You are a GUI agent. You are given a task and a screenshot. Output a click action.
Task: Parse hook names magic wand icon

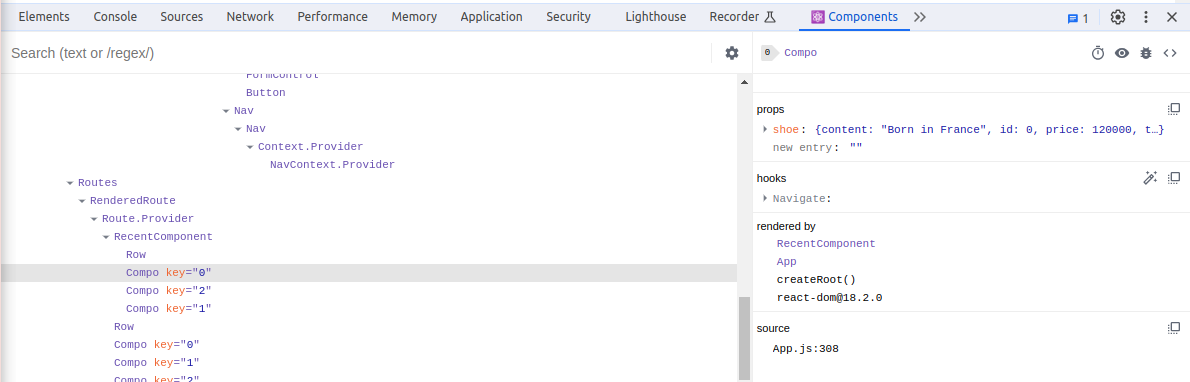(x=1150, y=178)
